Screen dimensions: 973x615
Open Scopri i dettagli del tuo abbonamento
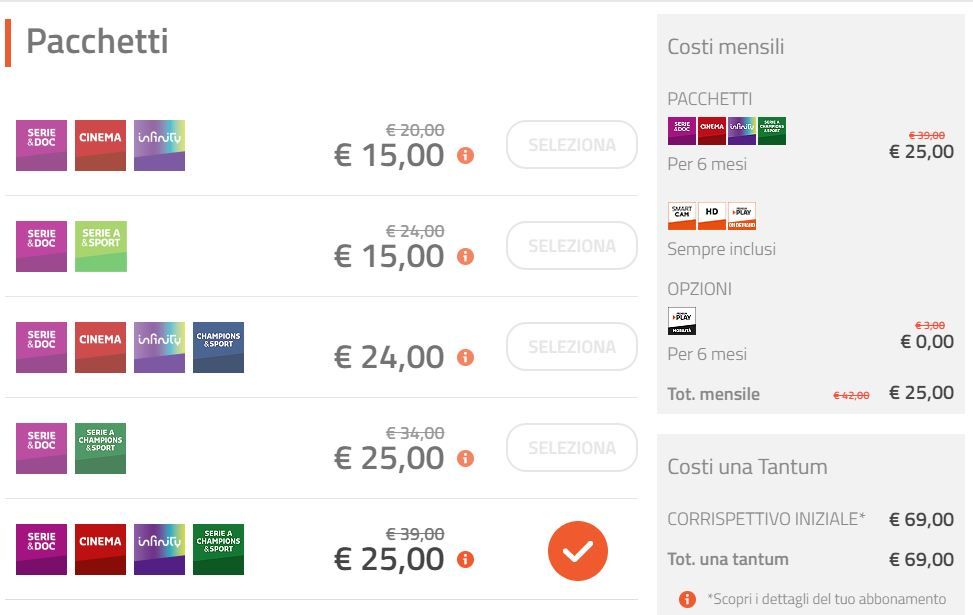(x=826, y=599)
